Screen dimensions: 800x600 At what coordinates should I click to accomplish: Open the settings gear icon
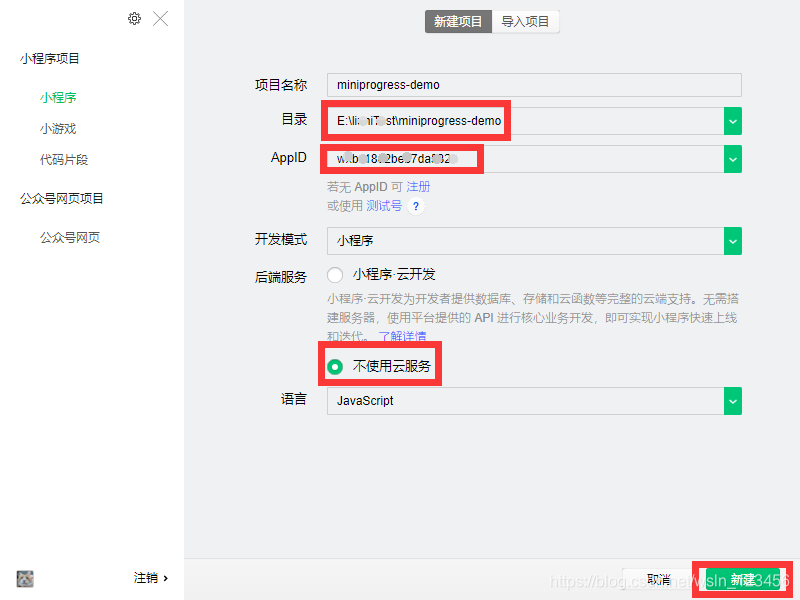(134, 18)
